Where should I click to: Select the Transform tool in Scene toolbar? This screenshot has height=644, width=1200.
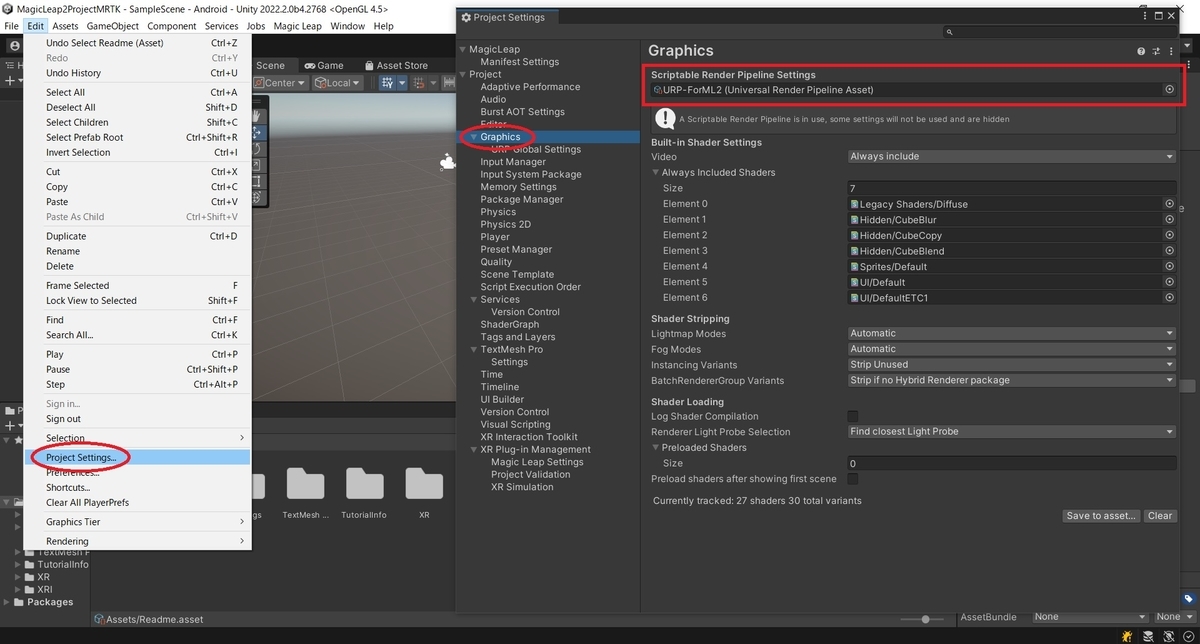[258, 197]
